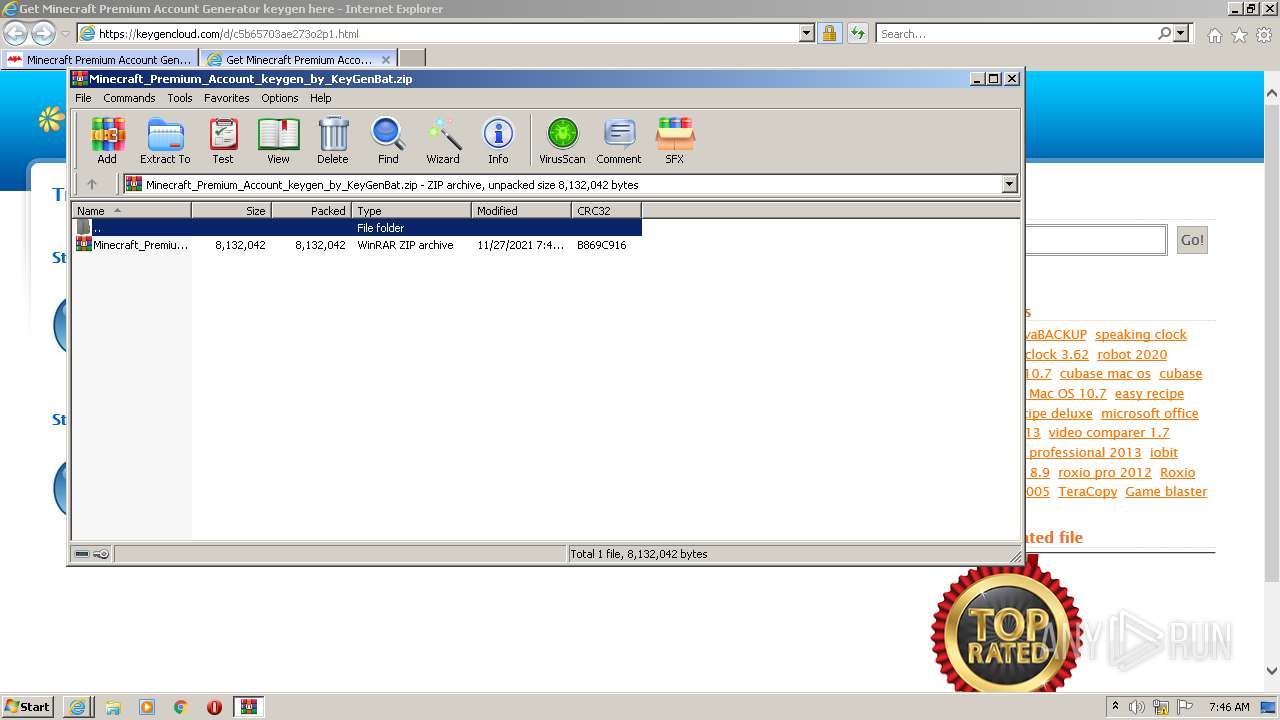Screen dimensions: 1280x720
Task: Open a new browser tab
Action: 412,59
